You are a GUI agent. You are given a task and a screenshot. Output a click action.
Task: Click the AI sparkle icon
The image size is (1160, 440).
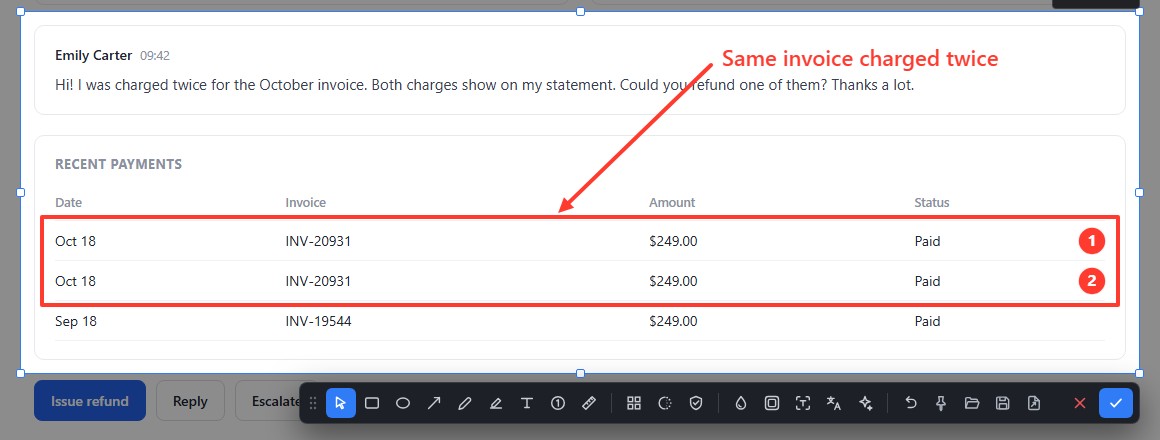pos(865,403)
